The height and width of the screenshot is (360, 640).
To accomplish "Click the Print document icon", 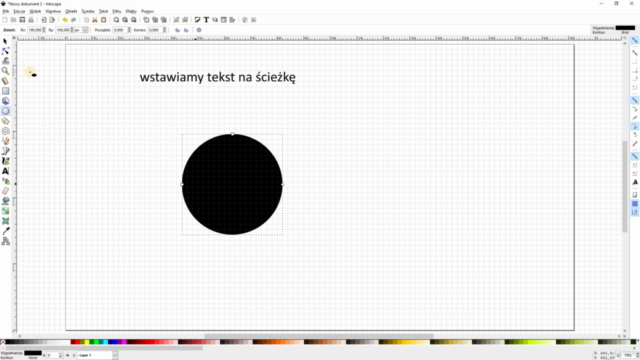I will (x=31, y=20).
